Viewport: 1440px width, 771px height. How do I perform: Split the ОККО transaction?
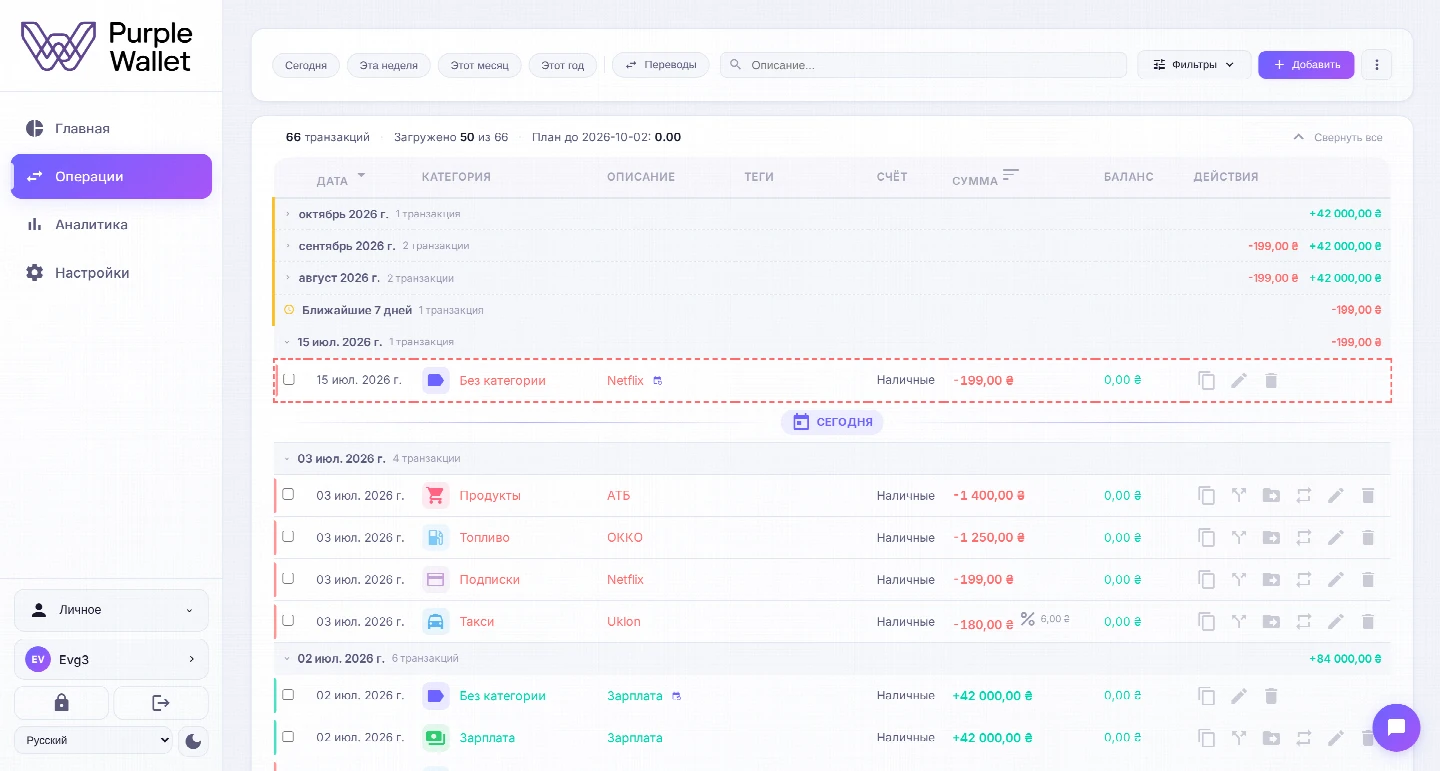tap(1239, 537)
